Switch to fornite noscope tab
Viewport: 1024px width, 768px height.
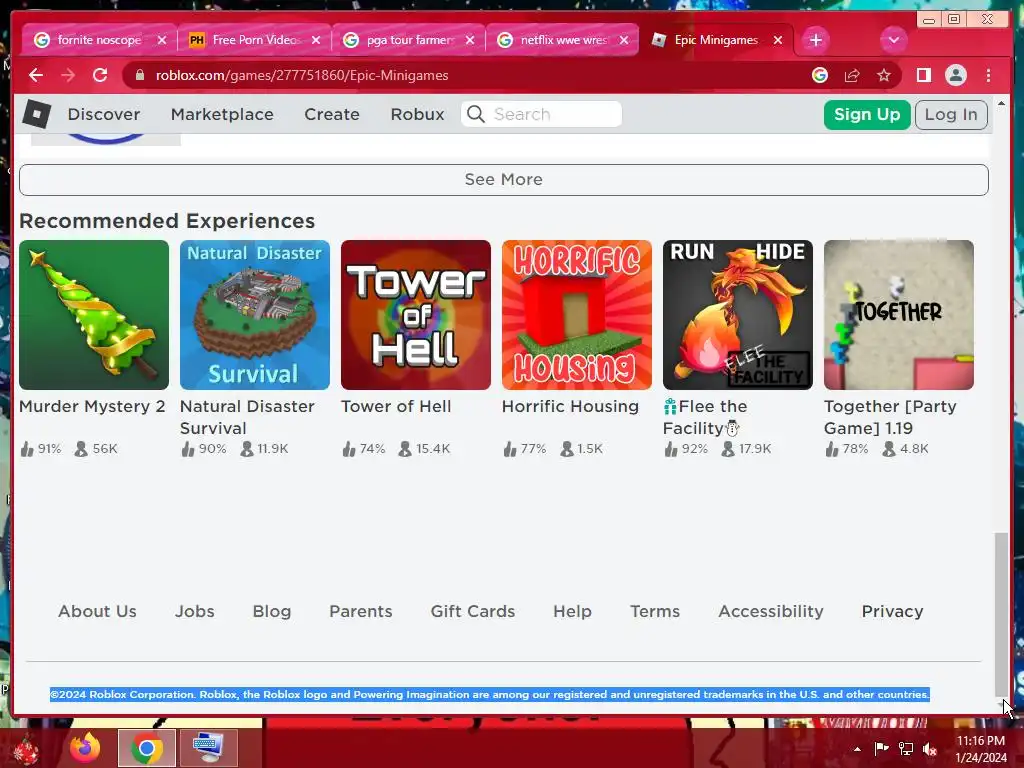[x=99, y=40]
